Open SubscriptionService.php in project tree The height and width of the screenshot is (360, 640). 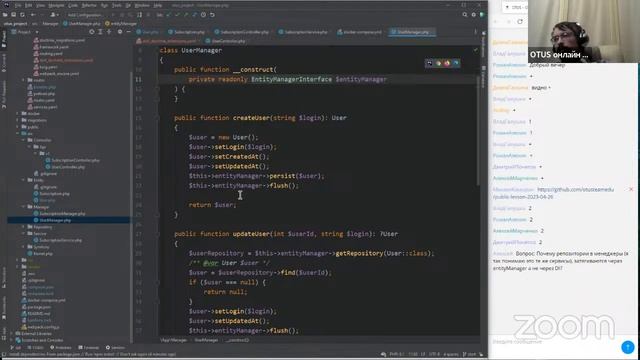58,240
